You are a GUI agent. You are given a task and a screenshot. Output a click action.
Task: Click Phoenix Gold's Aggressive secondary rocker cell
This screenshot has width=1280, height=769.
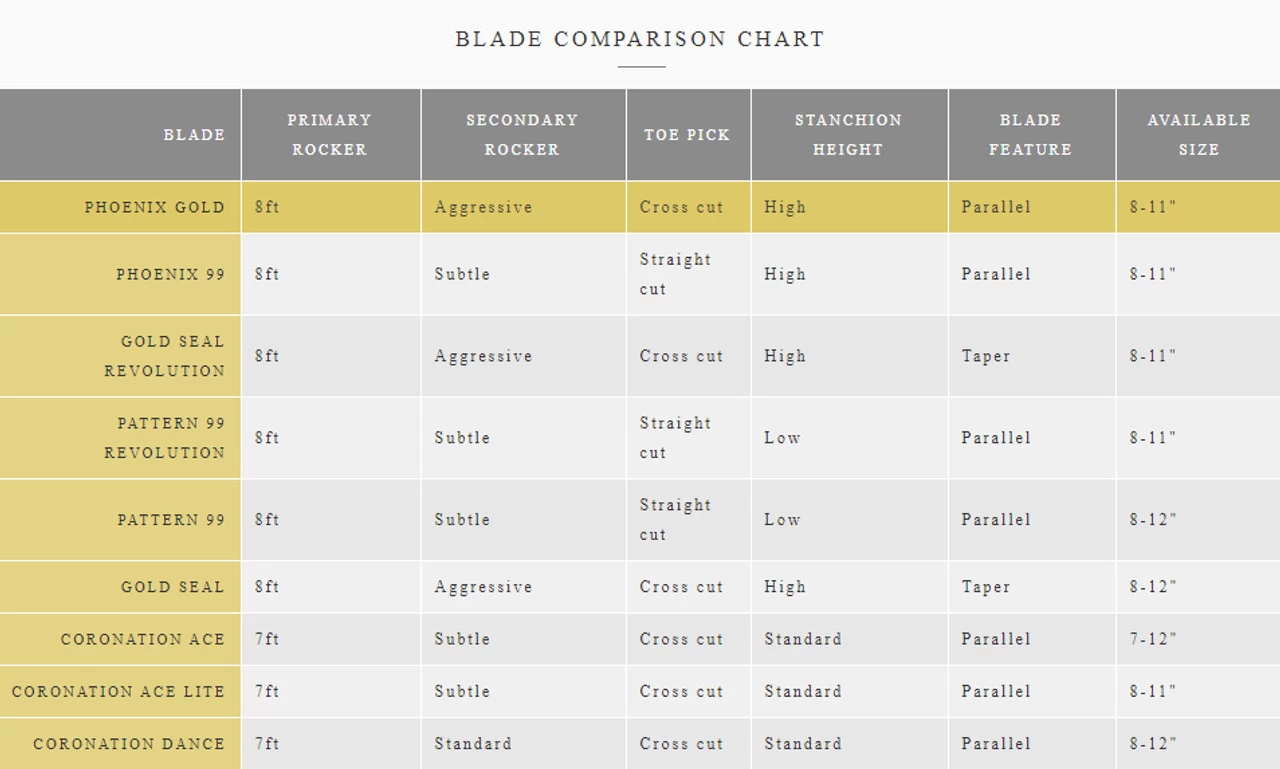pyautogui.click(x=483, y=208)
